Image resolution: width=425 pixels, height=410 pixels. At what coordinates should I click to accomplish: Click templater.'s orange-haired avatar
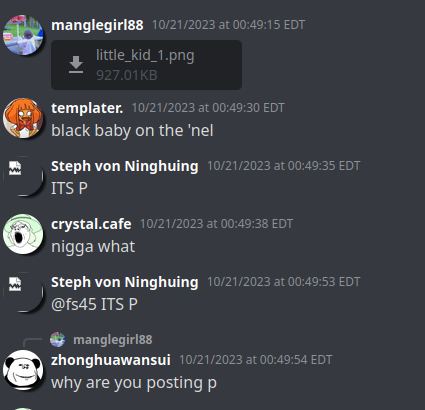coord(23,118)
